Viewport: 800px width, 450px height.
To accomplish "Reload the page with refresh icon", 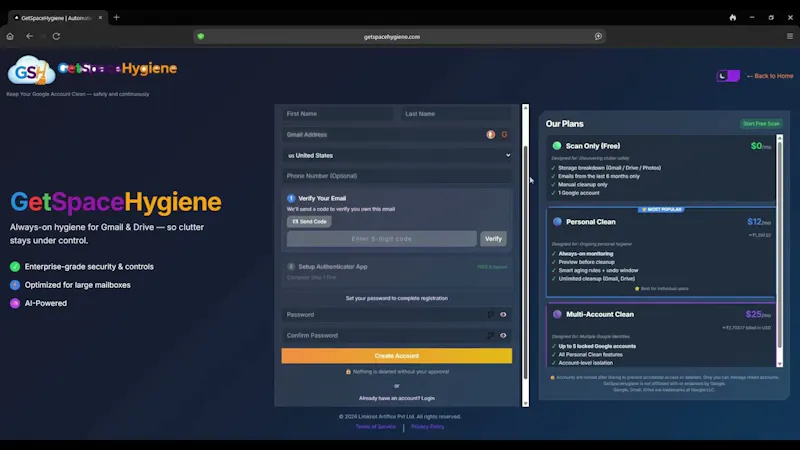I will [57, 36].
